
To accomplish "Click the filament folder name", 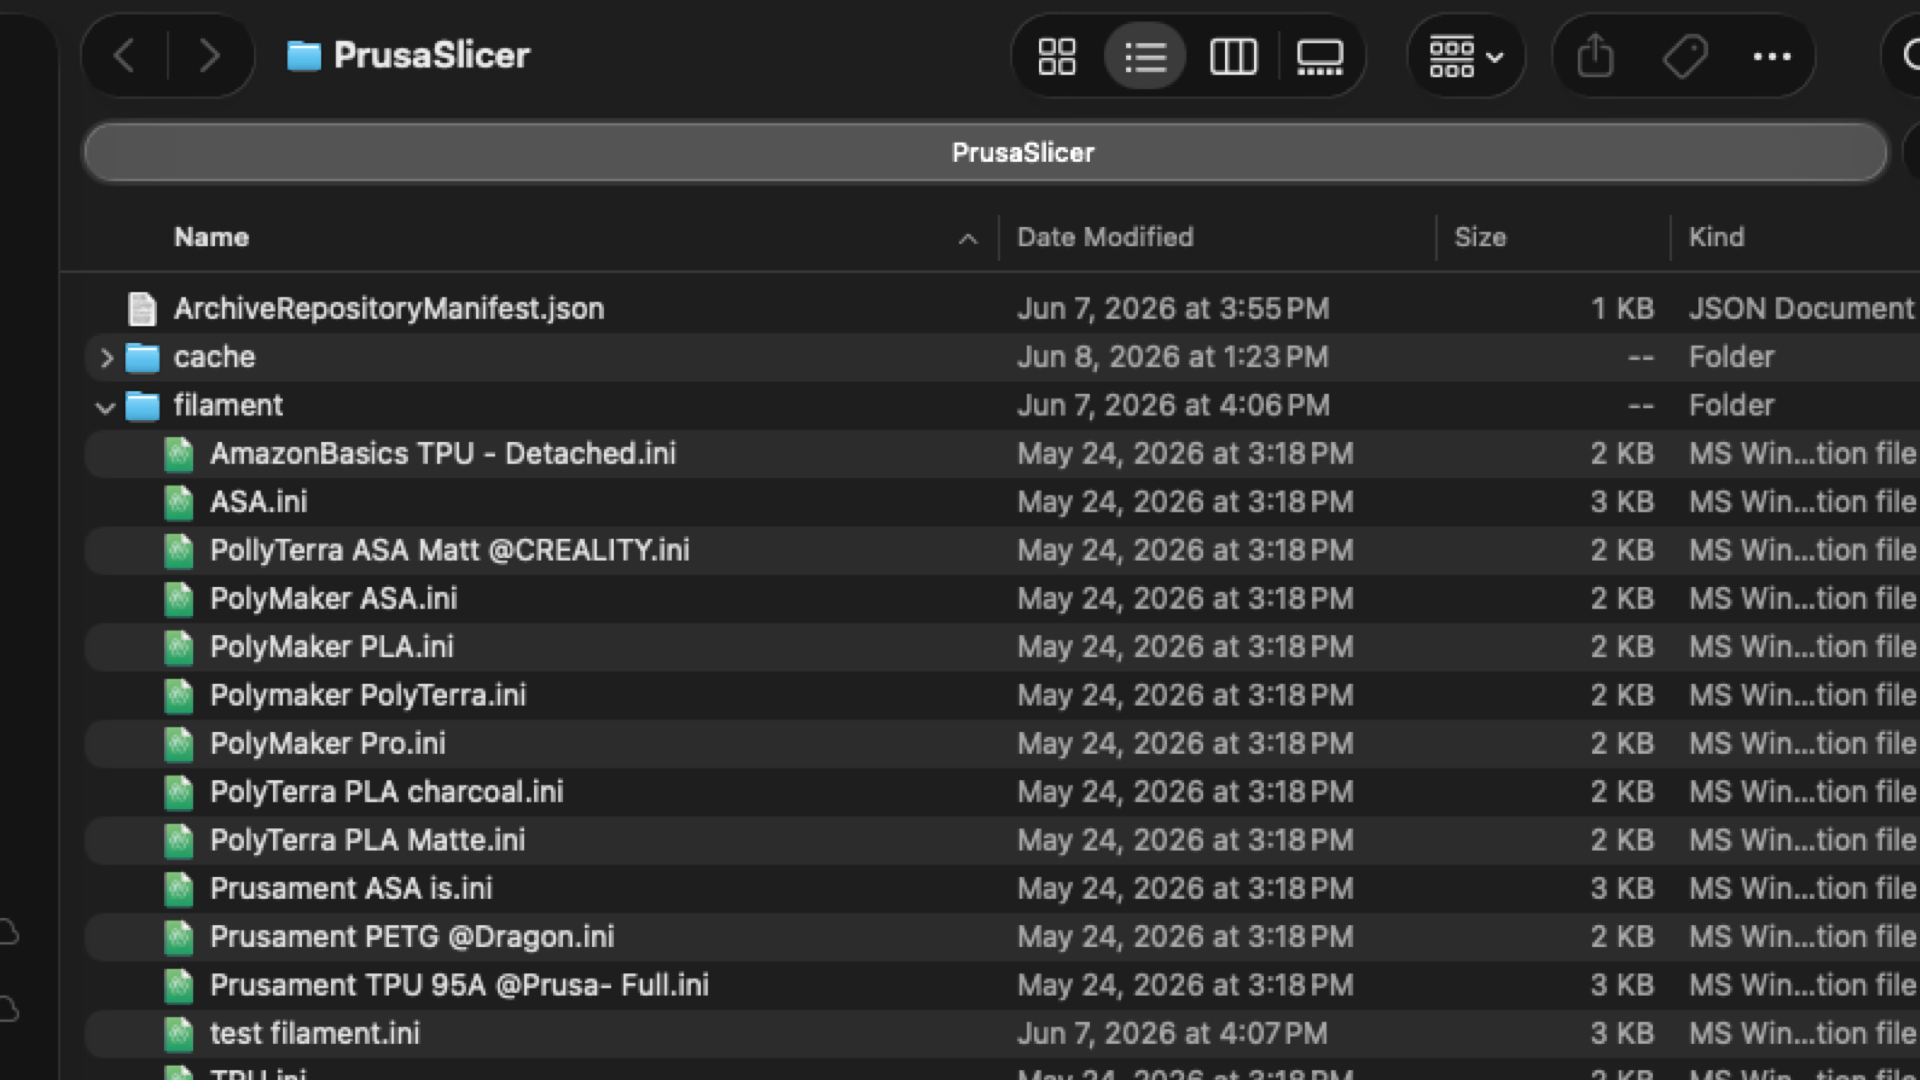I will point(228,406).
